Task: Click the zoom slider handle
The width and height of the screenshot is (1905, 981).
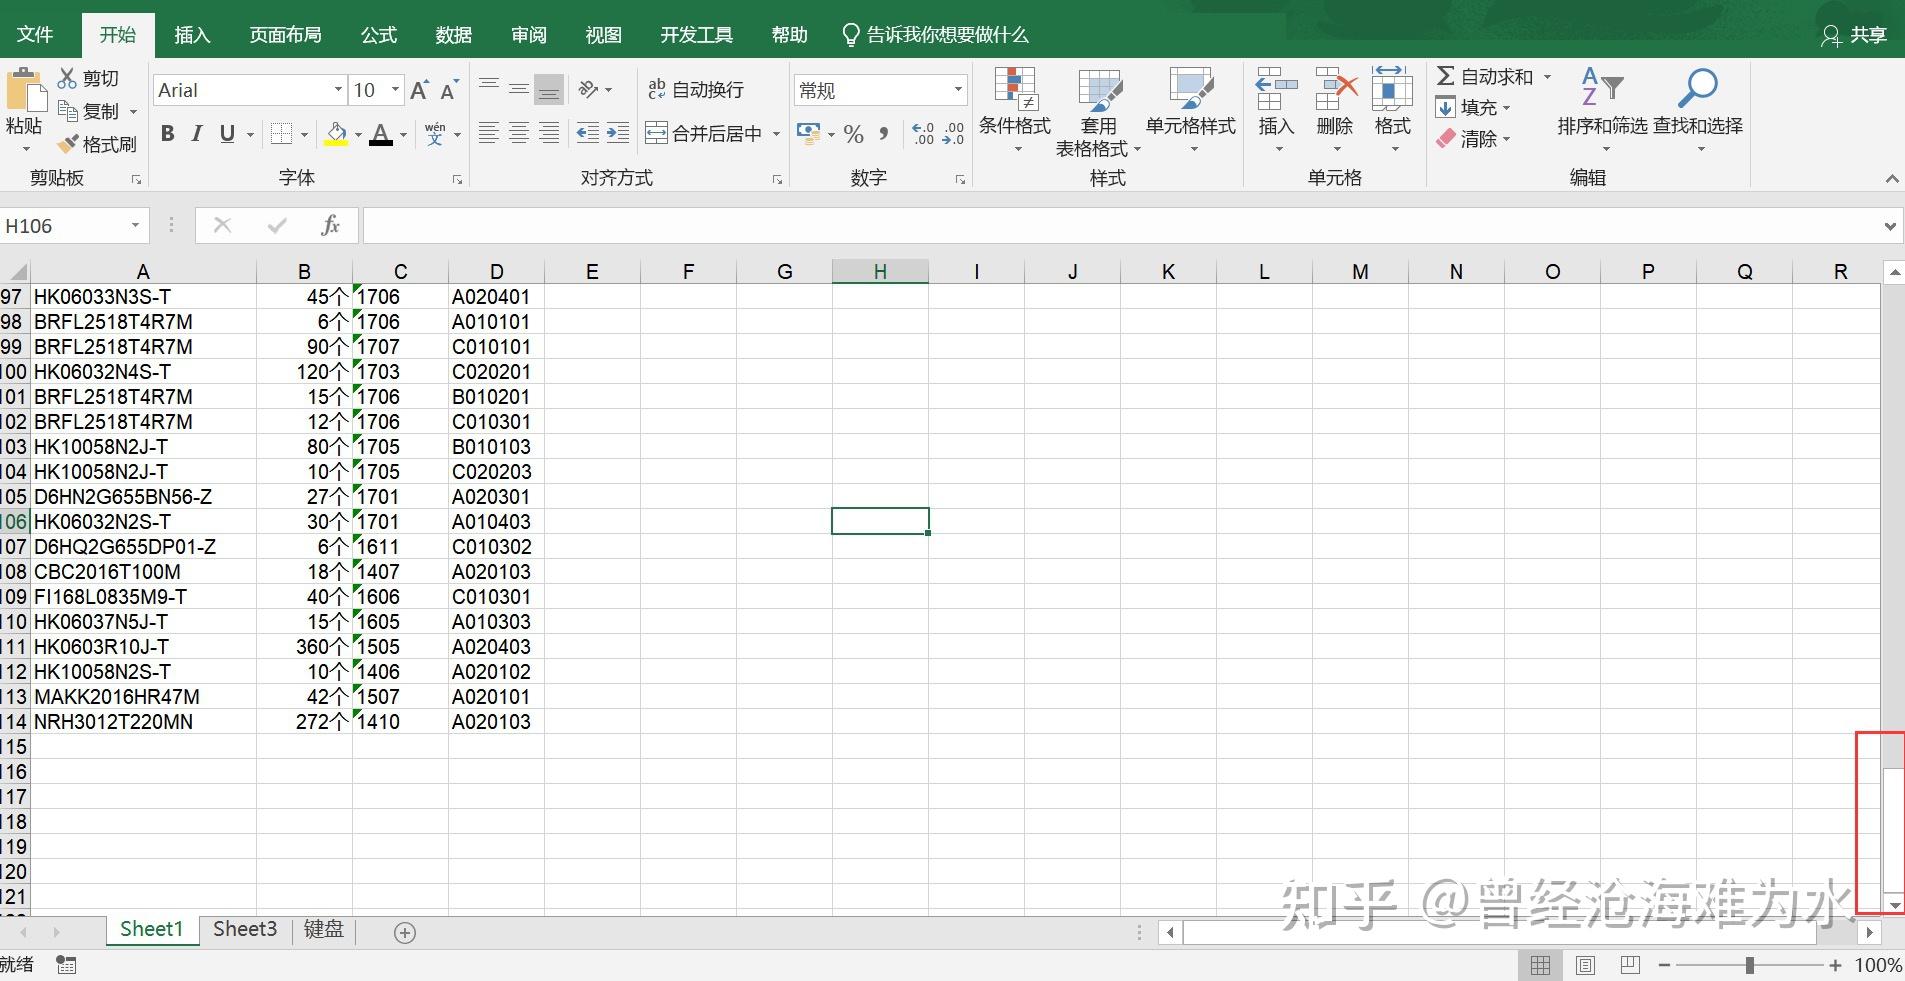Action: click(1749, 965)
